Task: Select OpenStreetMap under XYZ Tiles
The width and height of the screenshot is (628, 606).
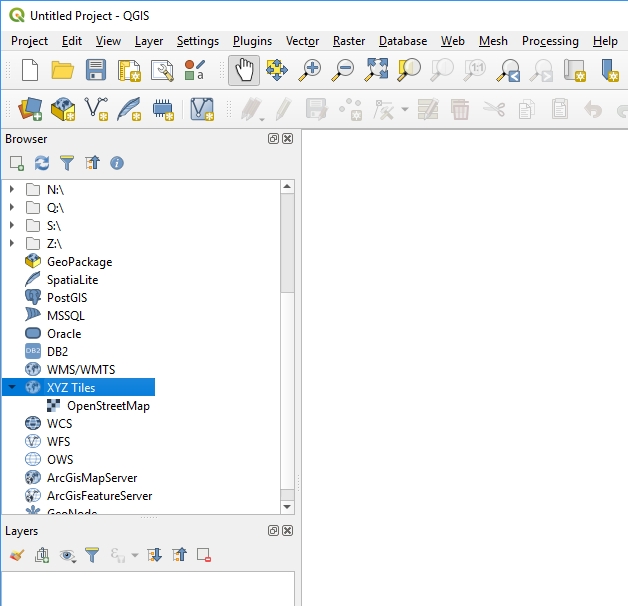Action: 108,405
